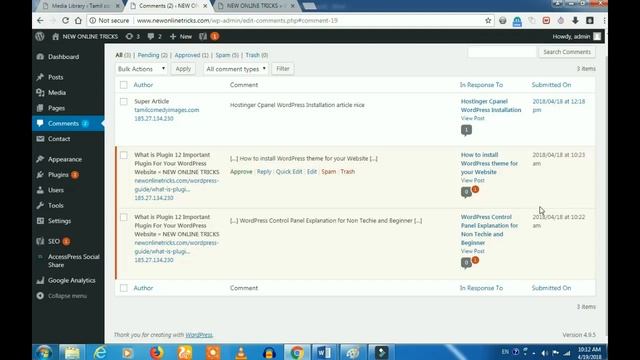Open tamilcomedyimages.com author link
Image resolution: width=640 pixels, height=360 pixels.
click(x=167, y=110)
